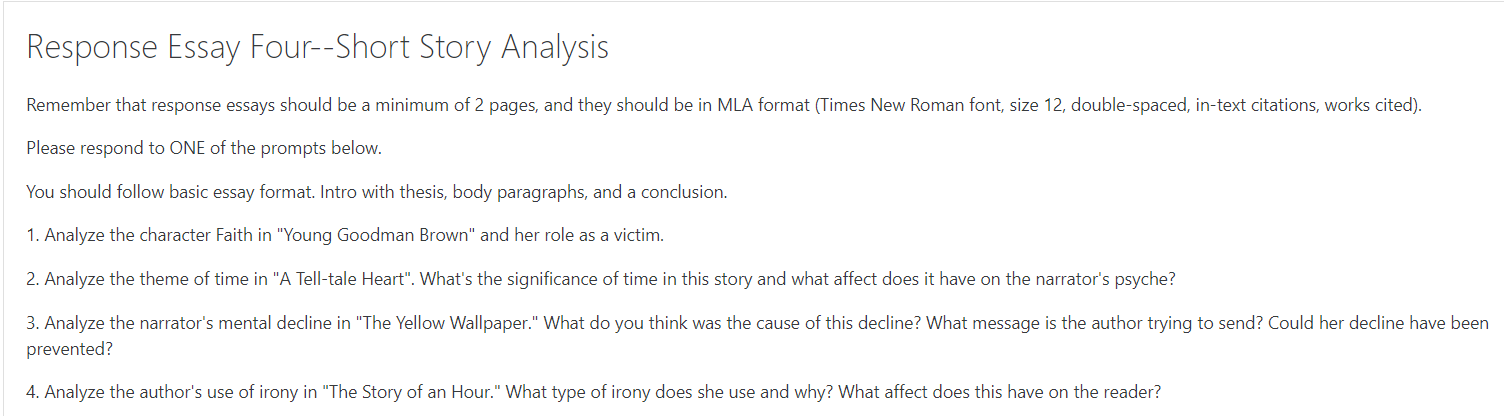Click 'her role as a victim' in prompt 1
Screen dimensions: 1504x416
(x=589, y=236)
